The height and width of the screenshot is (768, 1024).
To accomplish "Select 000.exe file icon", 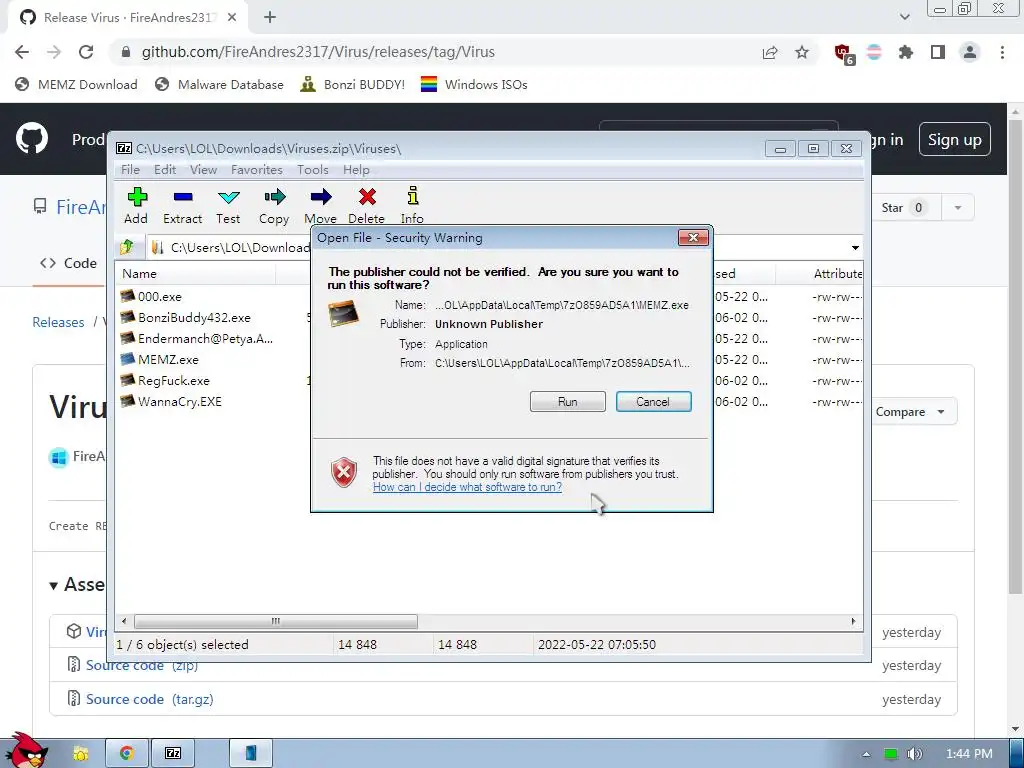I will [x=127, y=296].
